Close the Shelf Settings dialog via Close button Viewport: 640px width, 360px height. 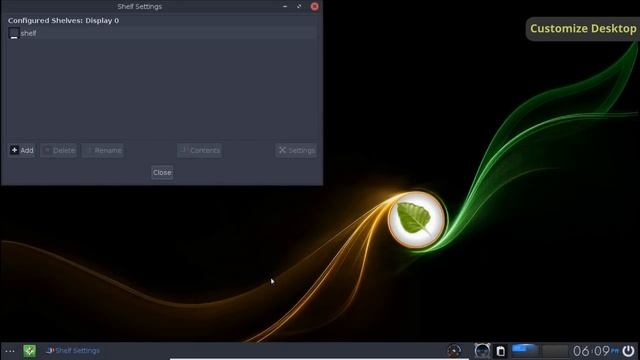coord(162,172)
